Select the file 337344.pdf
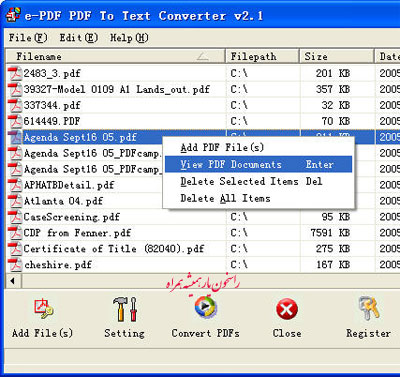400x377 pixels. coord(52,105)
